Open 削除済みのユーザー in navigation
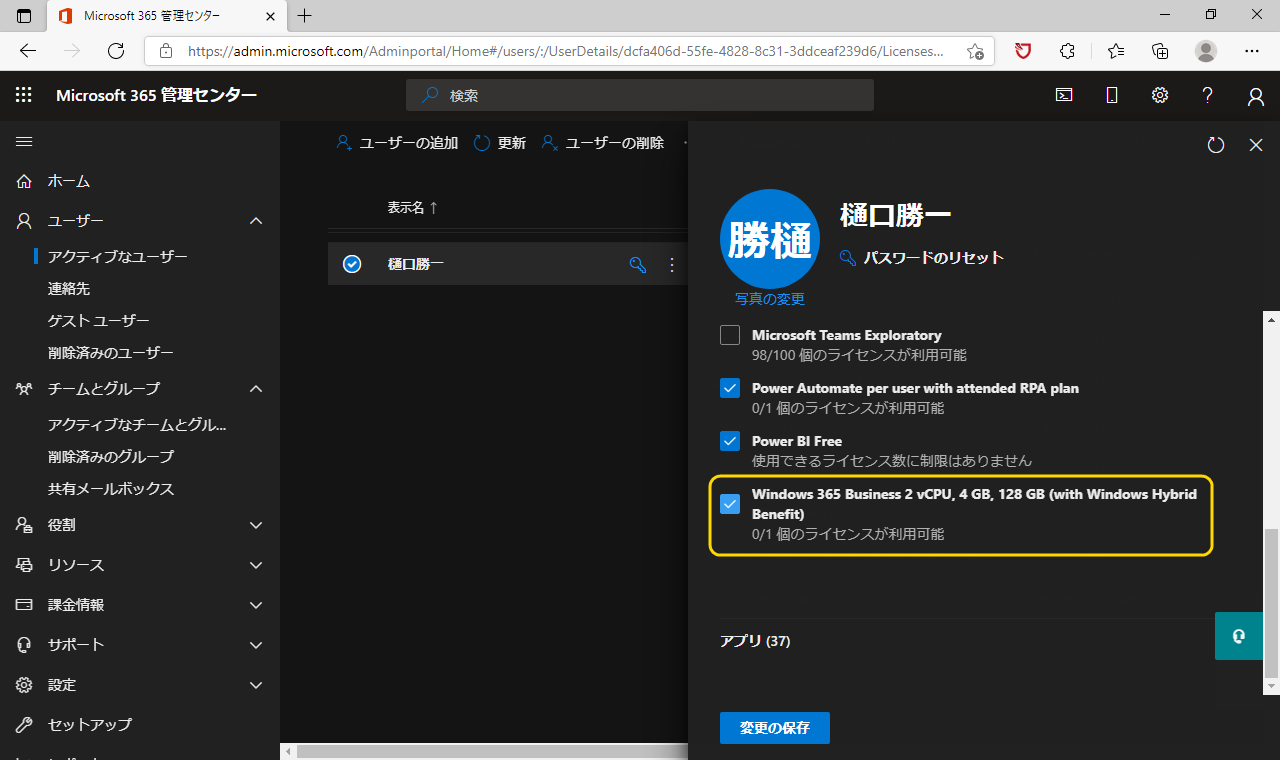The image size is (1280, 760). click(111, 353)
